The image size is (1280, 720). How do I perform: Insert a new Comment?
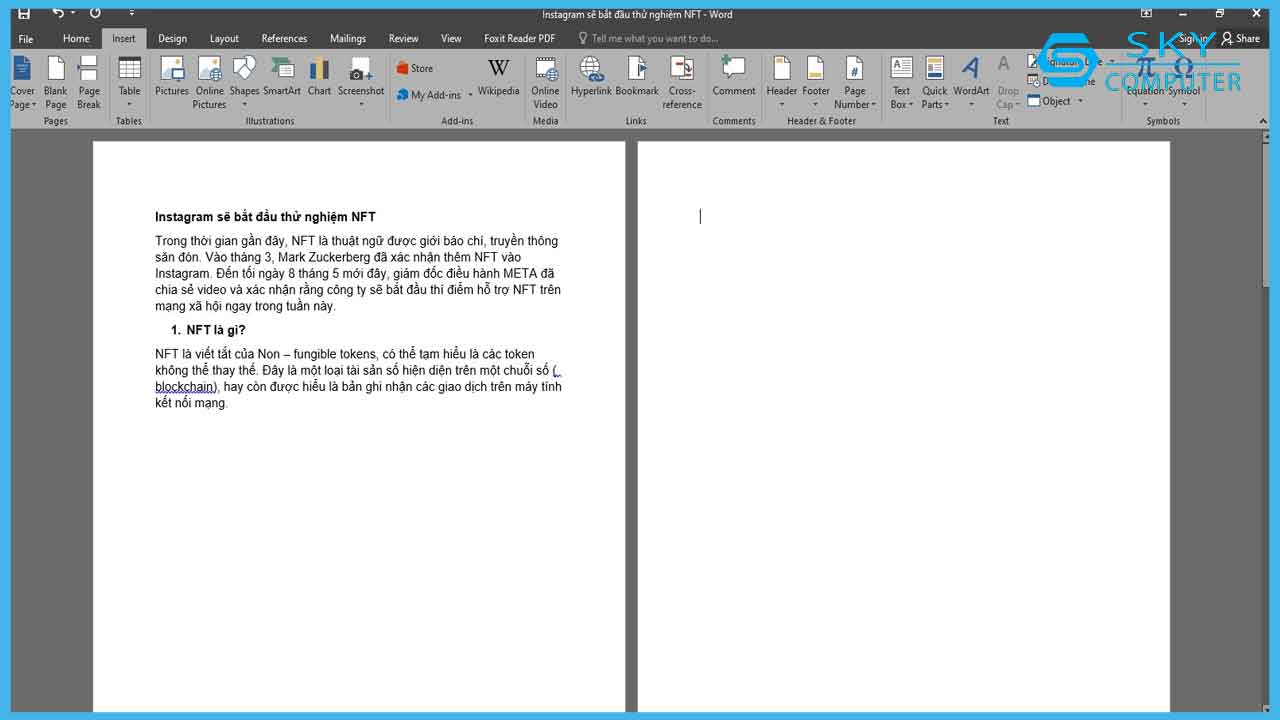[734, 77]
